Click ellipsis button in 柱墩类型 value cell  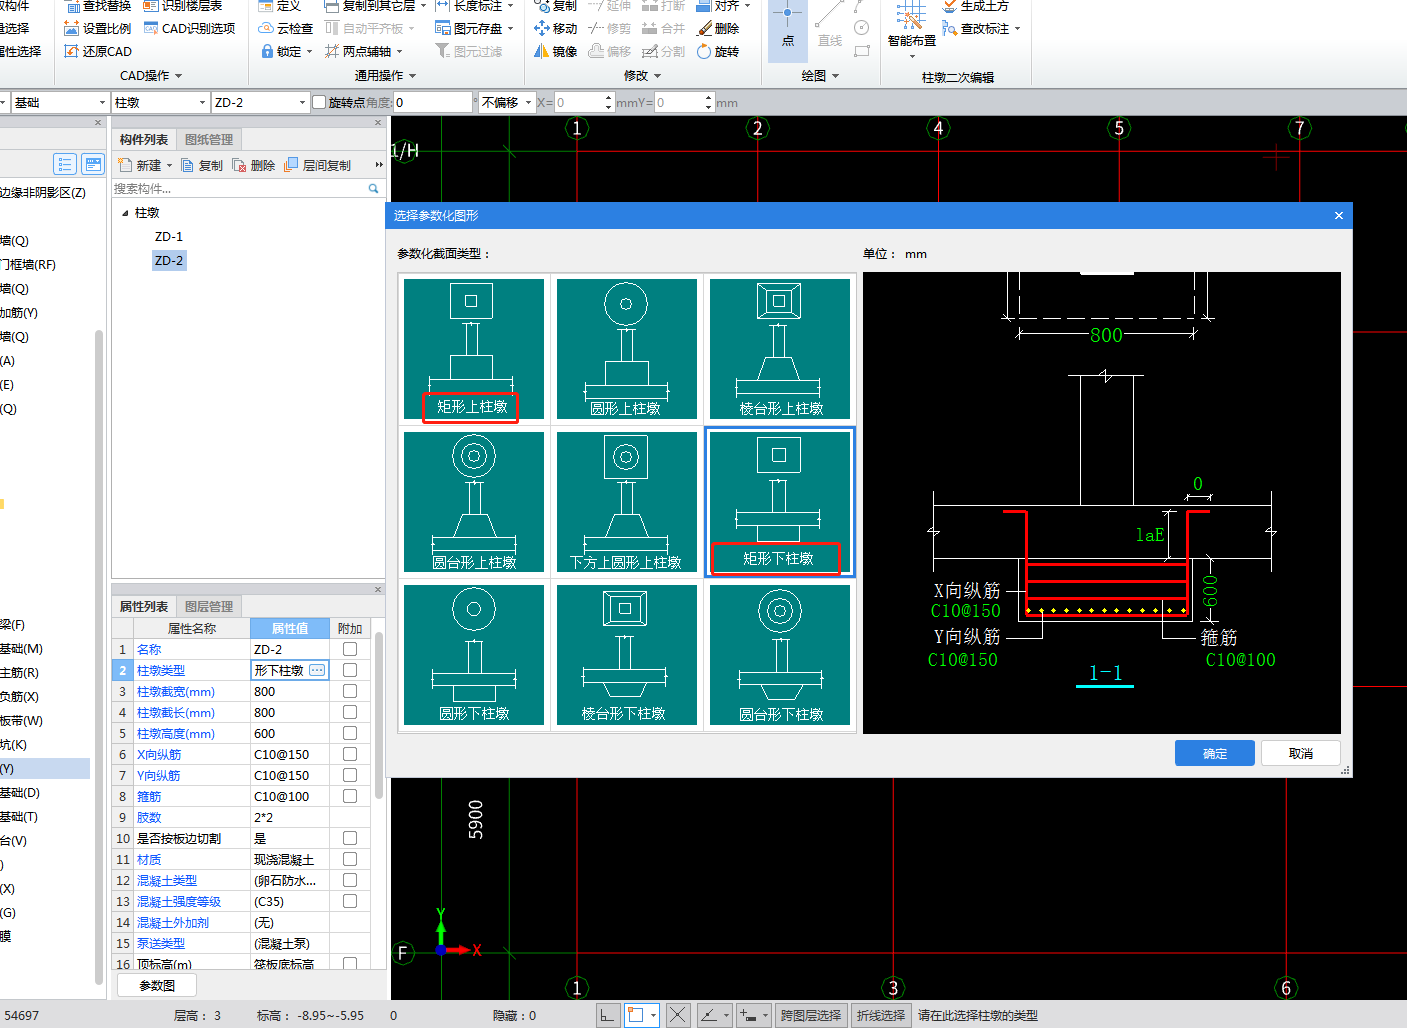(x=317, y=670)
